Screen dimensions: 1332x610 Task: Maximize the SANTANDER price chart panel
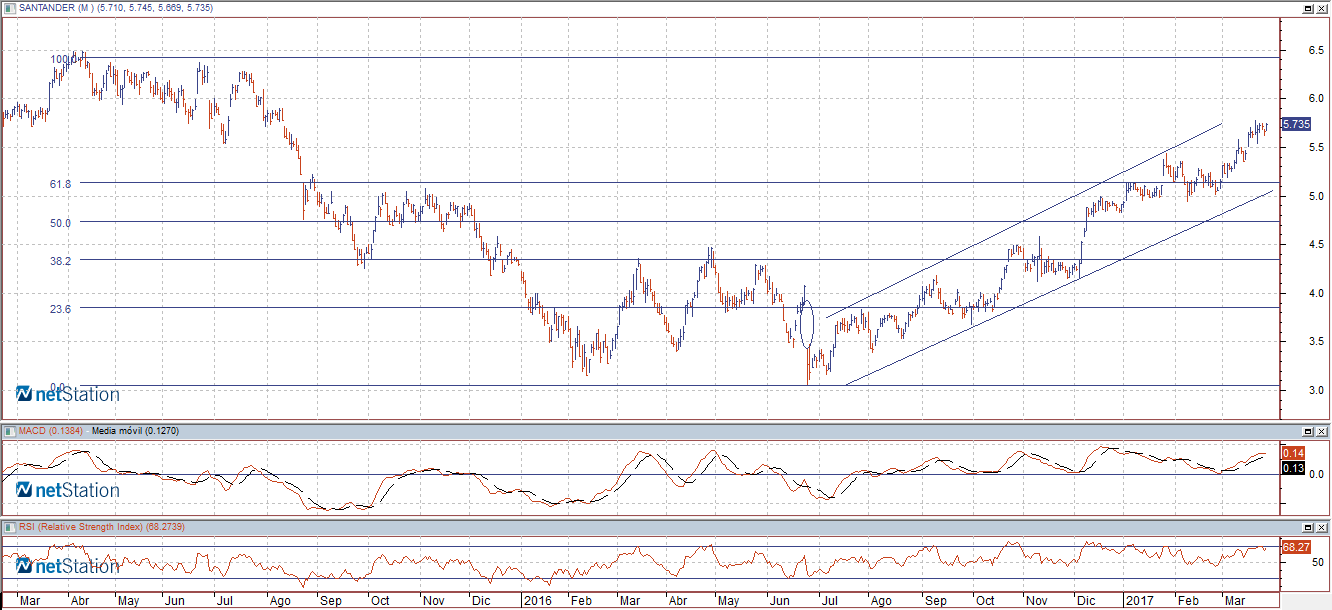coord(1307,7)
